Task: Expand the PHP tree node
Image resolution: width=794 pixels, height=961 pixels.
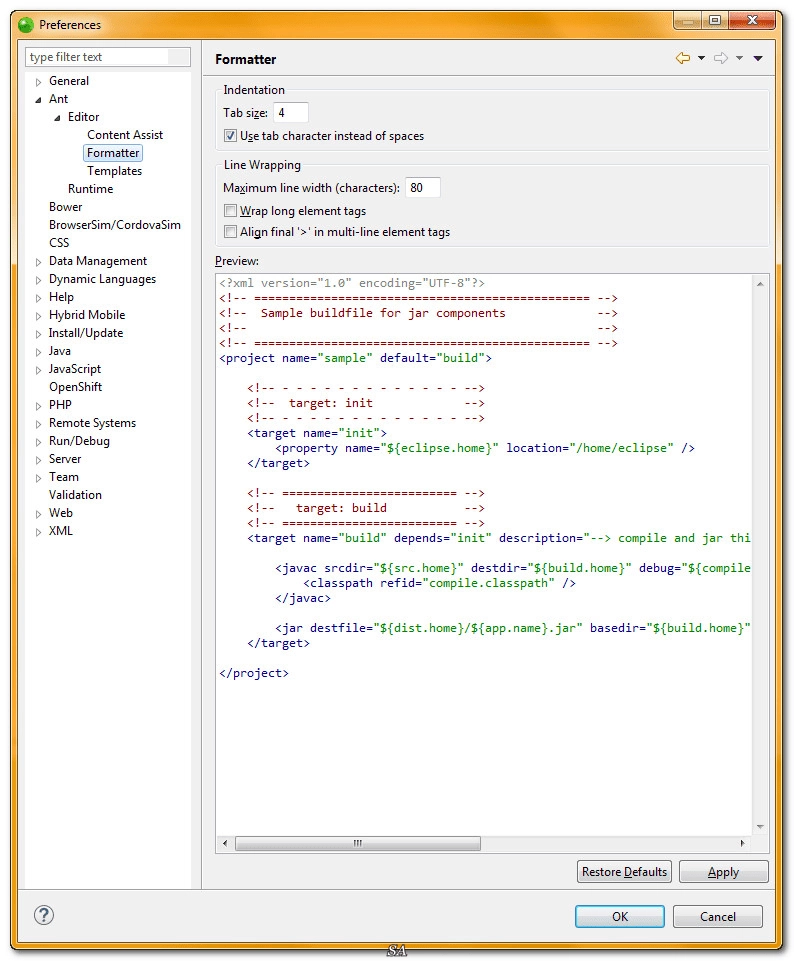Action: (x=38, y=406)
